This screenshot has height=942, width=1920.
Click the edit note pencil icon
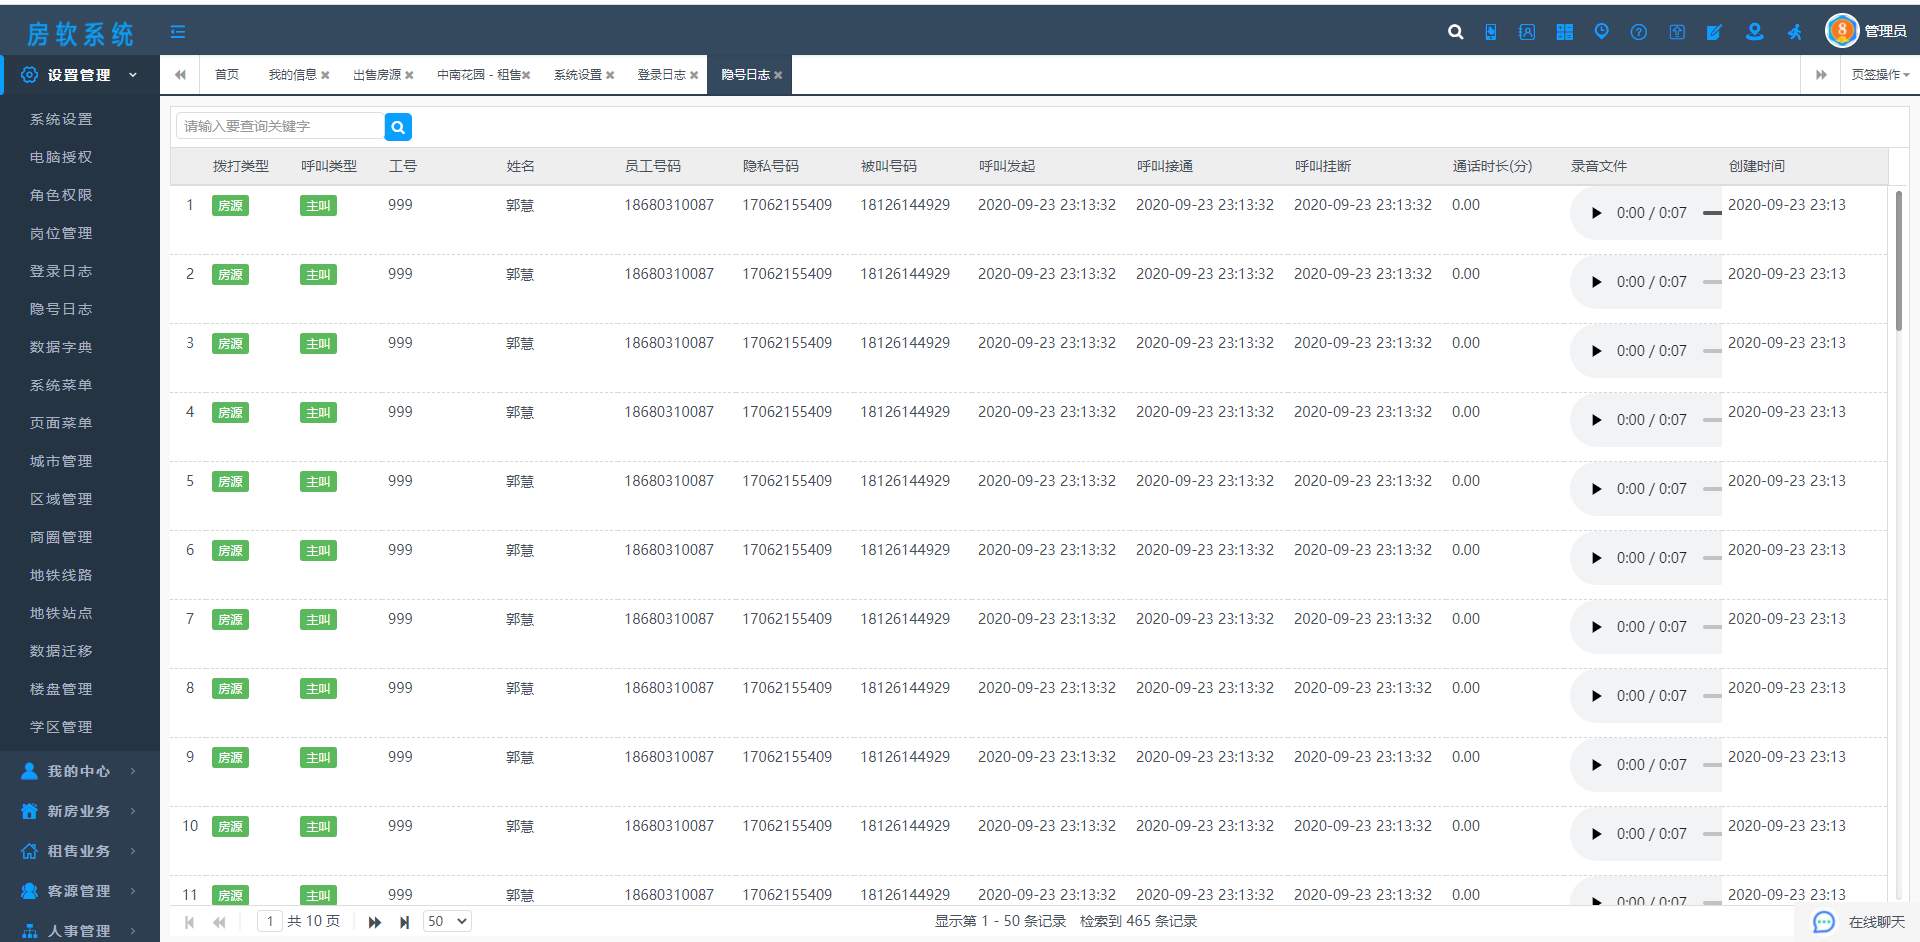point(1714,32)
